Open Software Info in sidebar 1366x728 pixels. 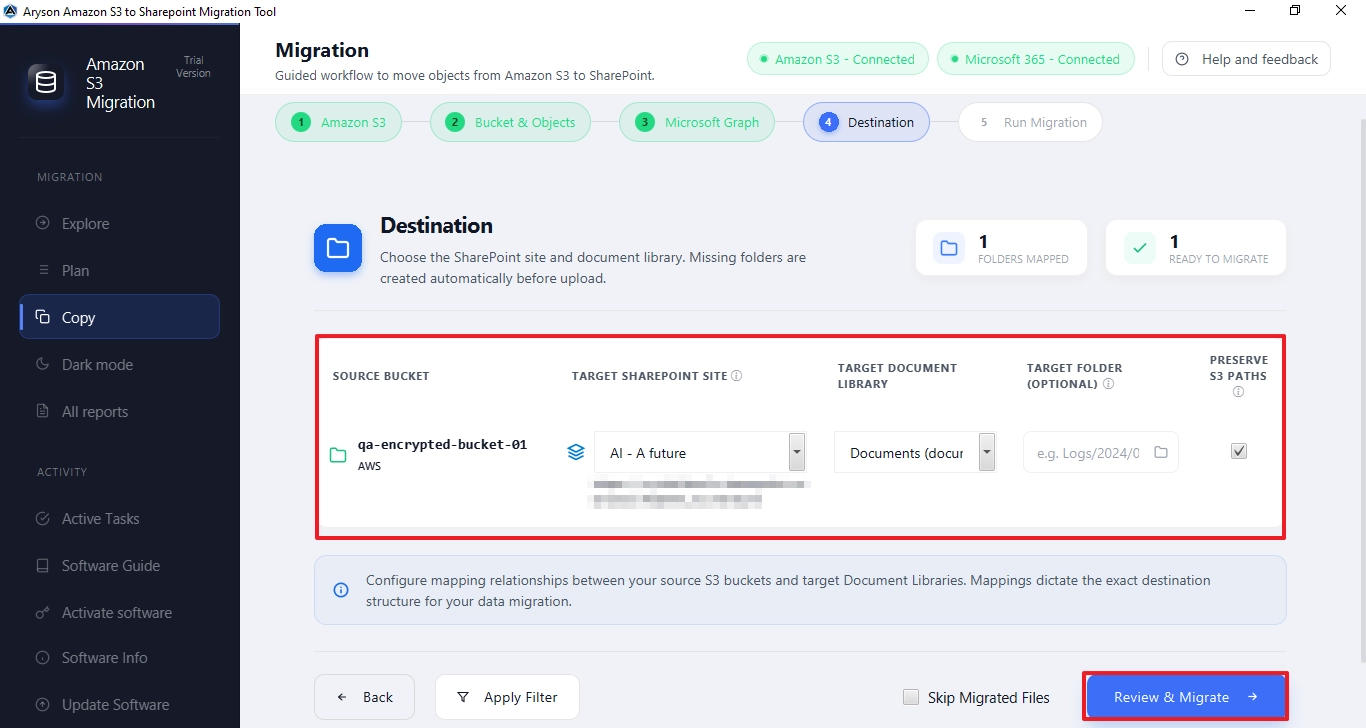[x=119, y=657]
